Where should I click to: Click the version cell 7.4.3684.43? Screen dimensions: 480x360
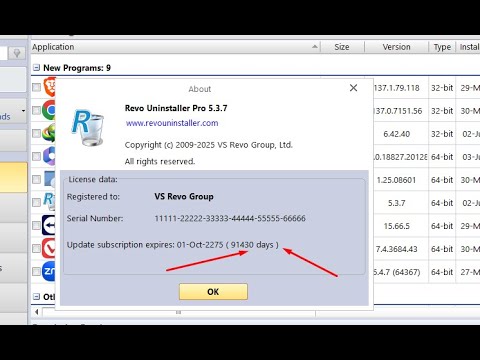(x=396, y=249)
